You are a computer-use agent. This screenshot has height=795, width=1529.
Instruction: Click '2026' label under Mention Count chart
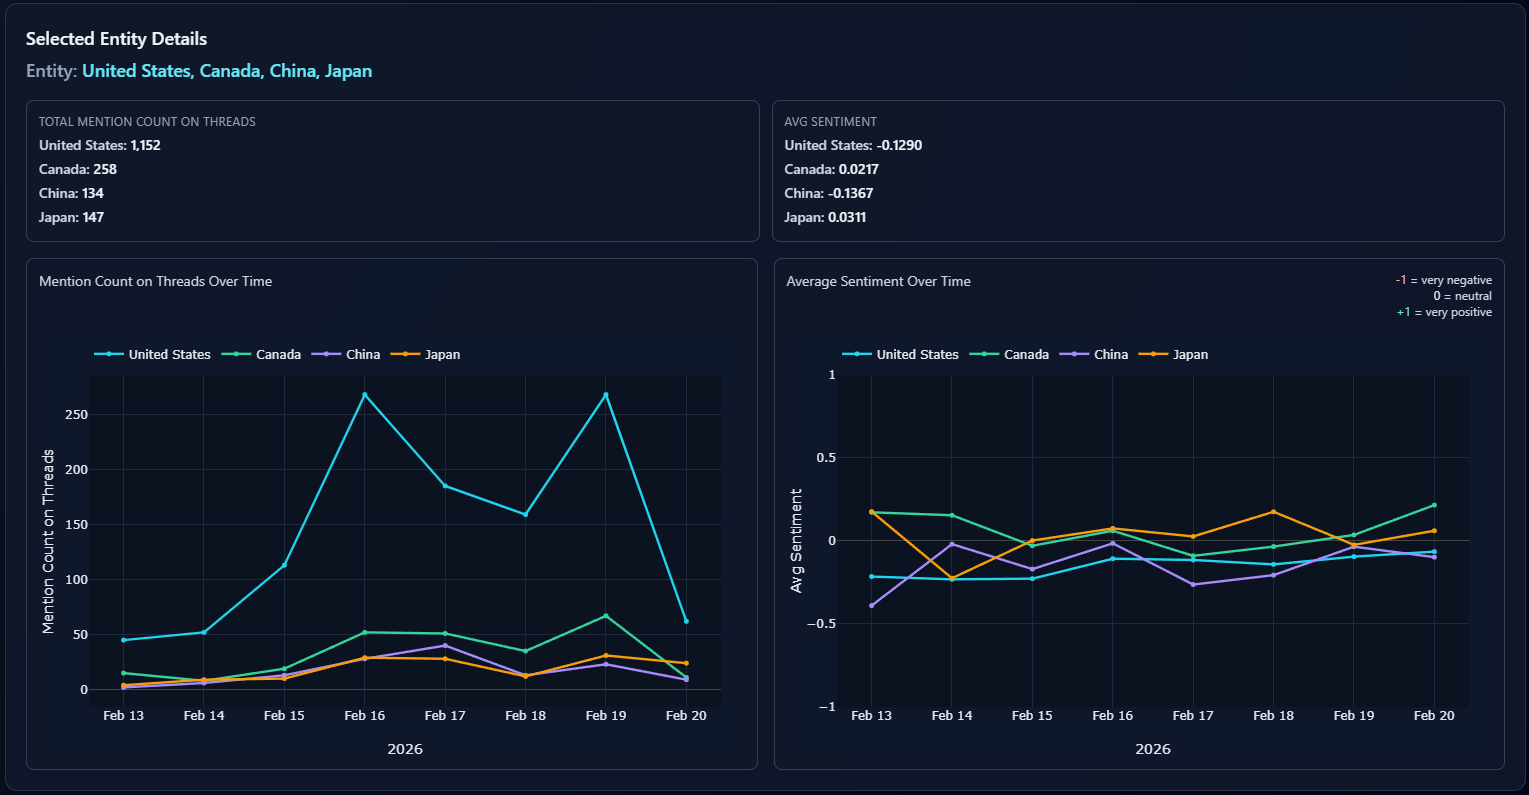tap(405, 749)
